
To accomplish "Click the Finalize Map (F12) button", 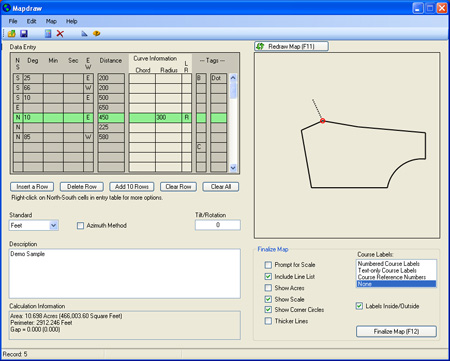I will [x=396, y=331].
